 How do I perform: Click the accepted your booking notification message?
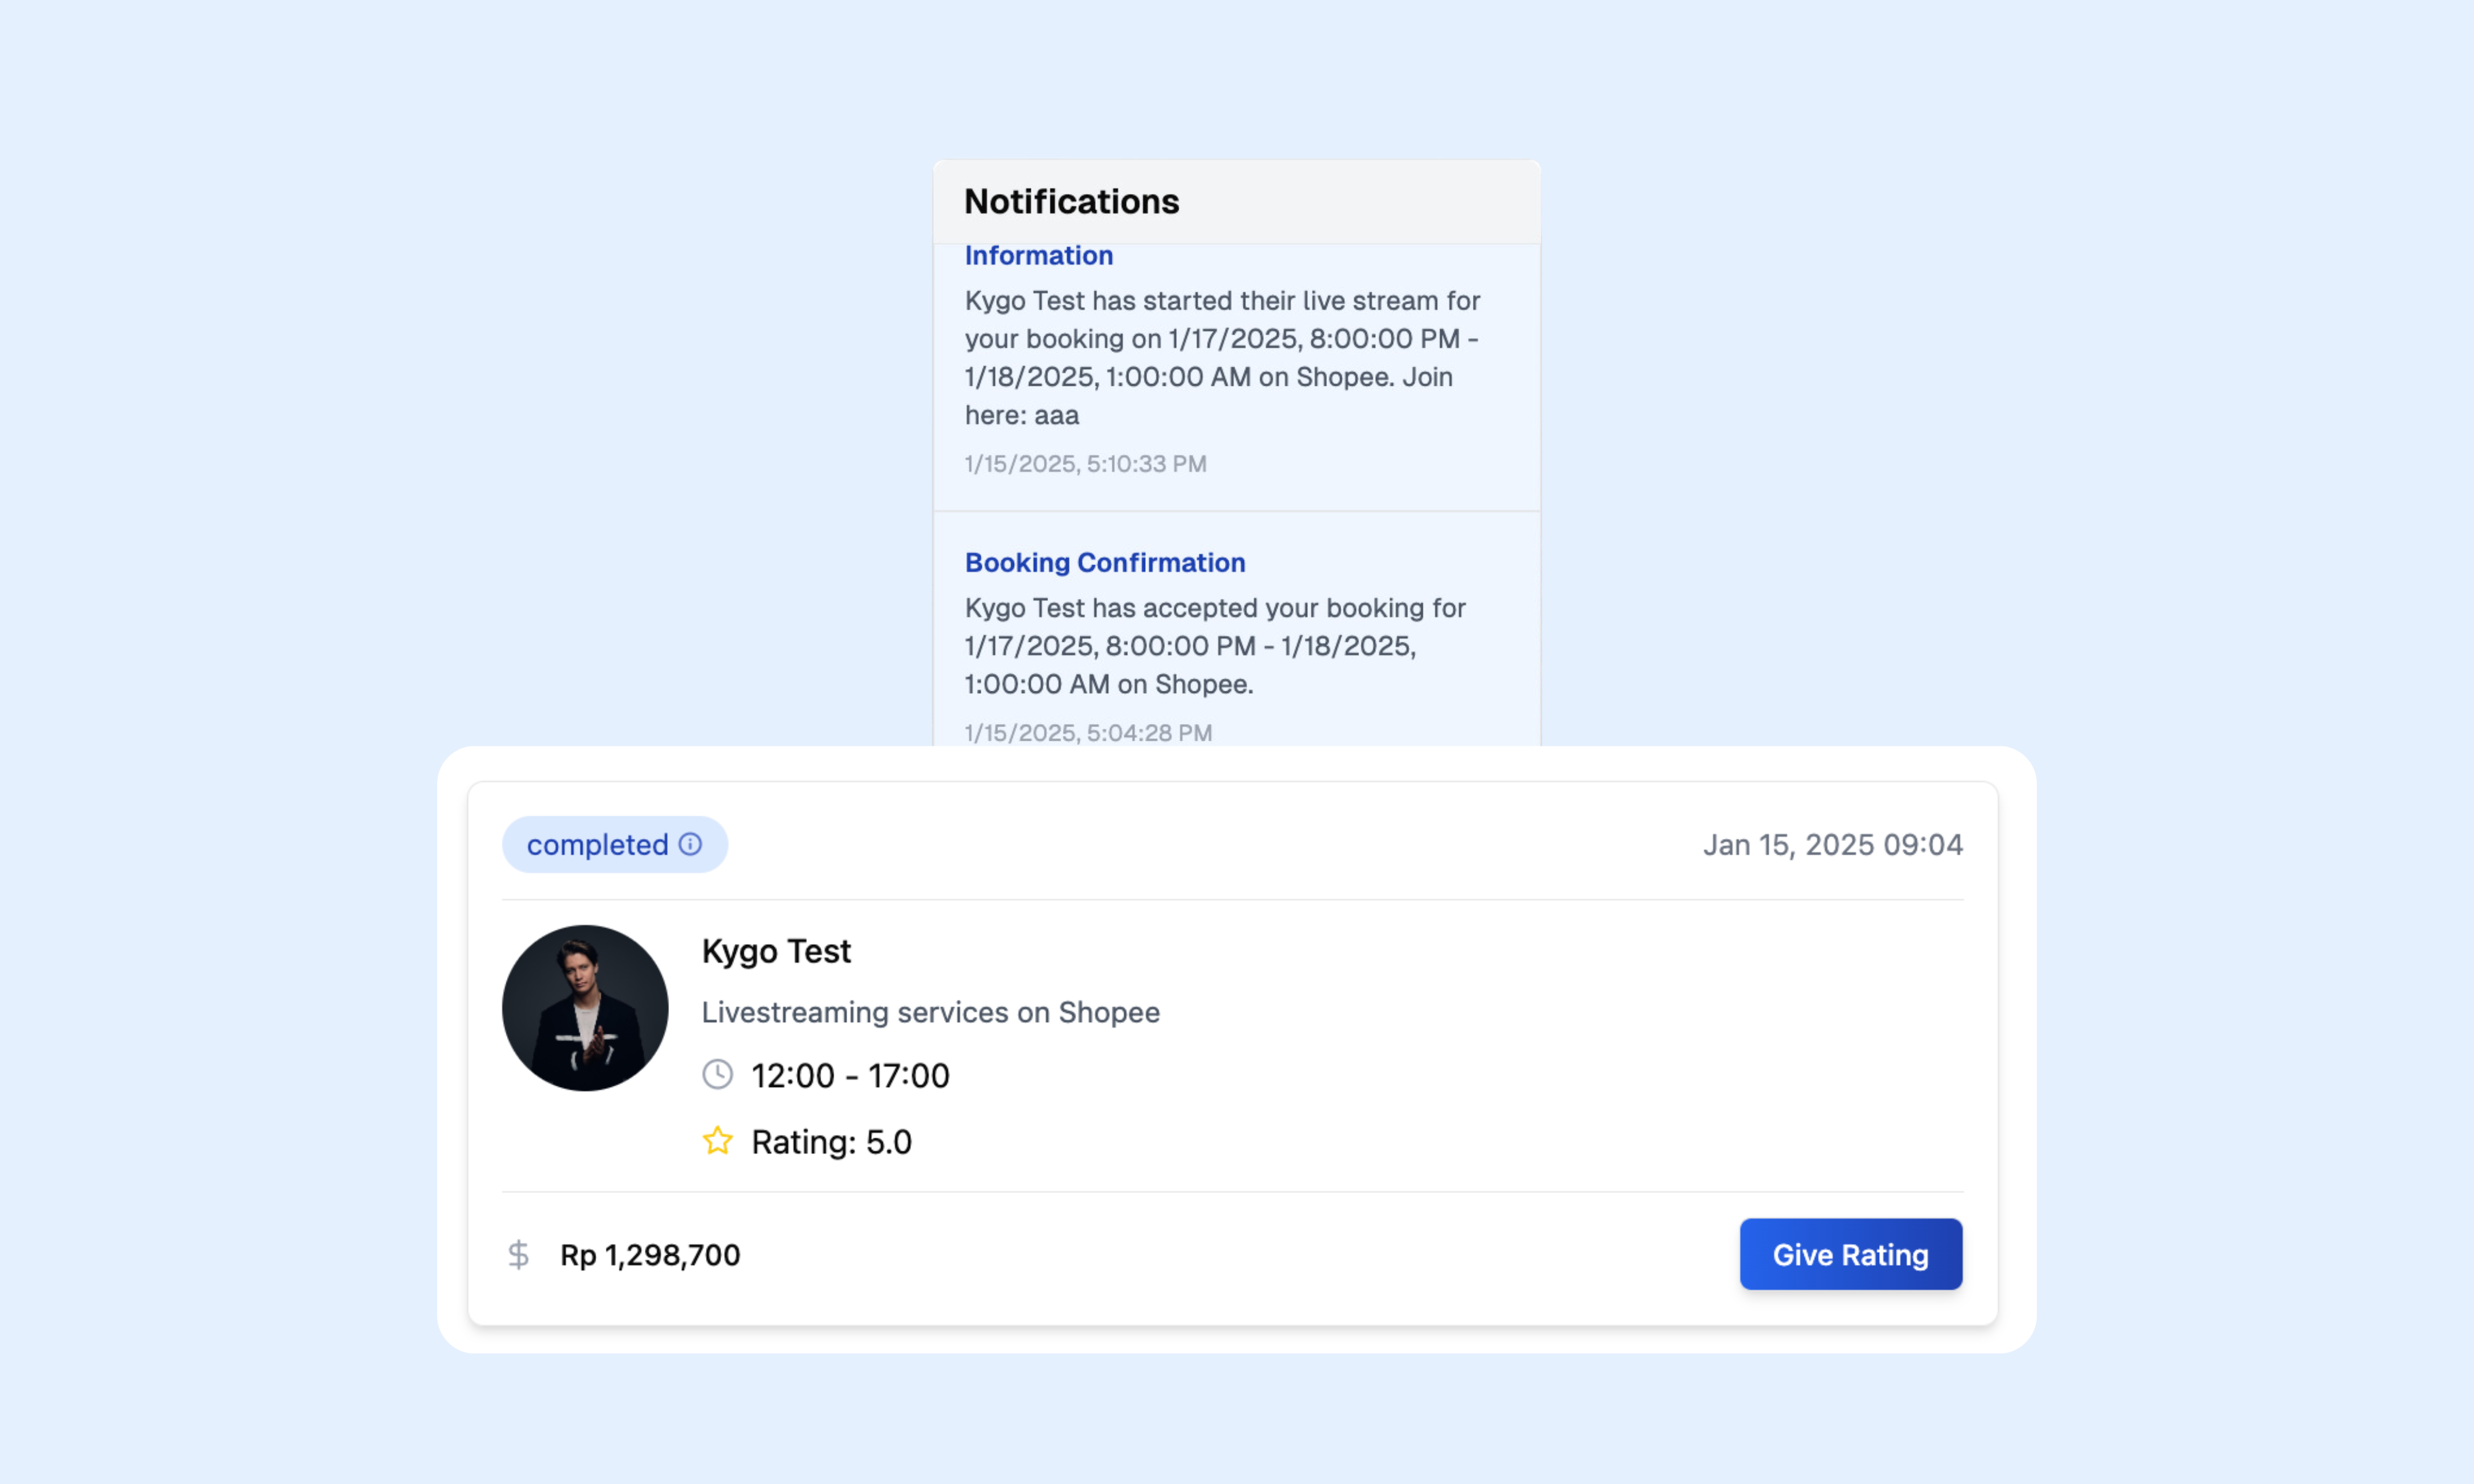(x=1215, y=646)
